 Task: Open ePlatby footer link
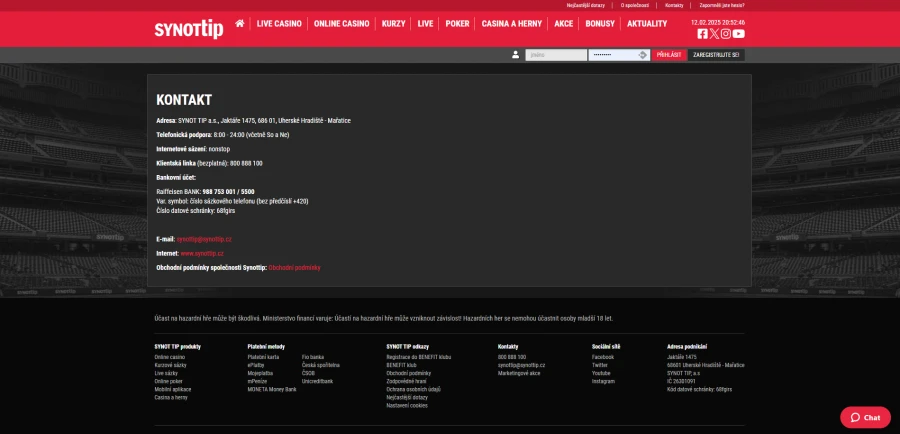pyautogui.click(x=256, y=365)
